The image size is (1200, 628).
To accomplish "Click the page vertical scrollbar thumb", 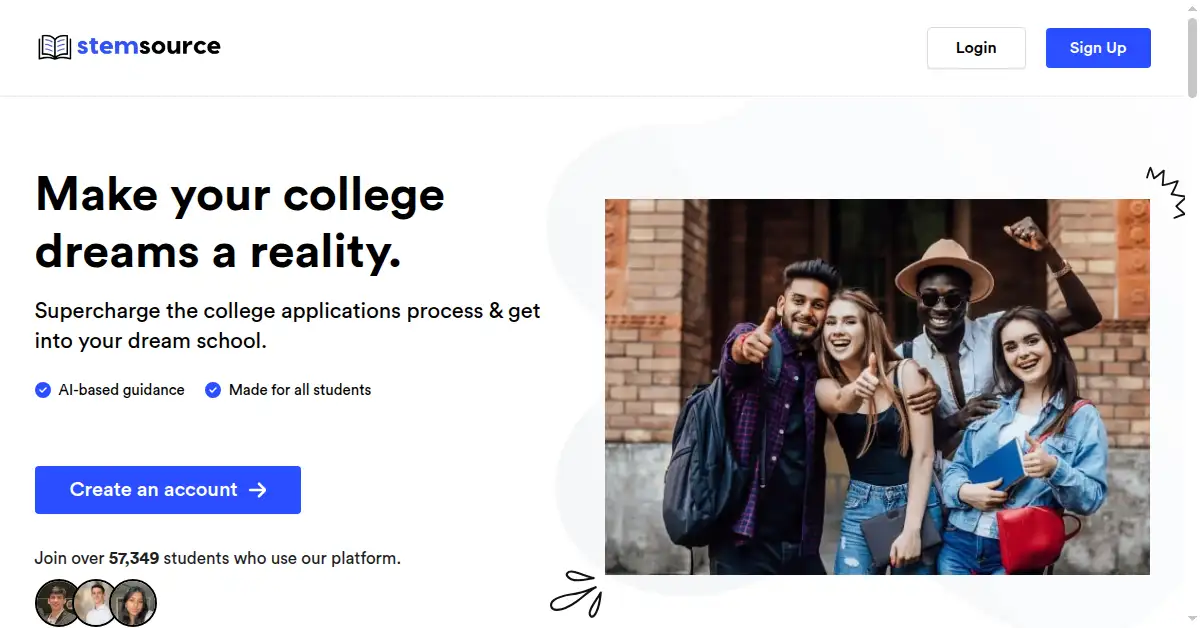I will 1192,50.
